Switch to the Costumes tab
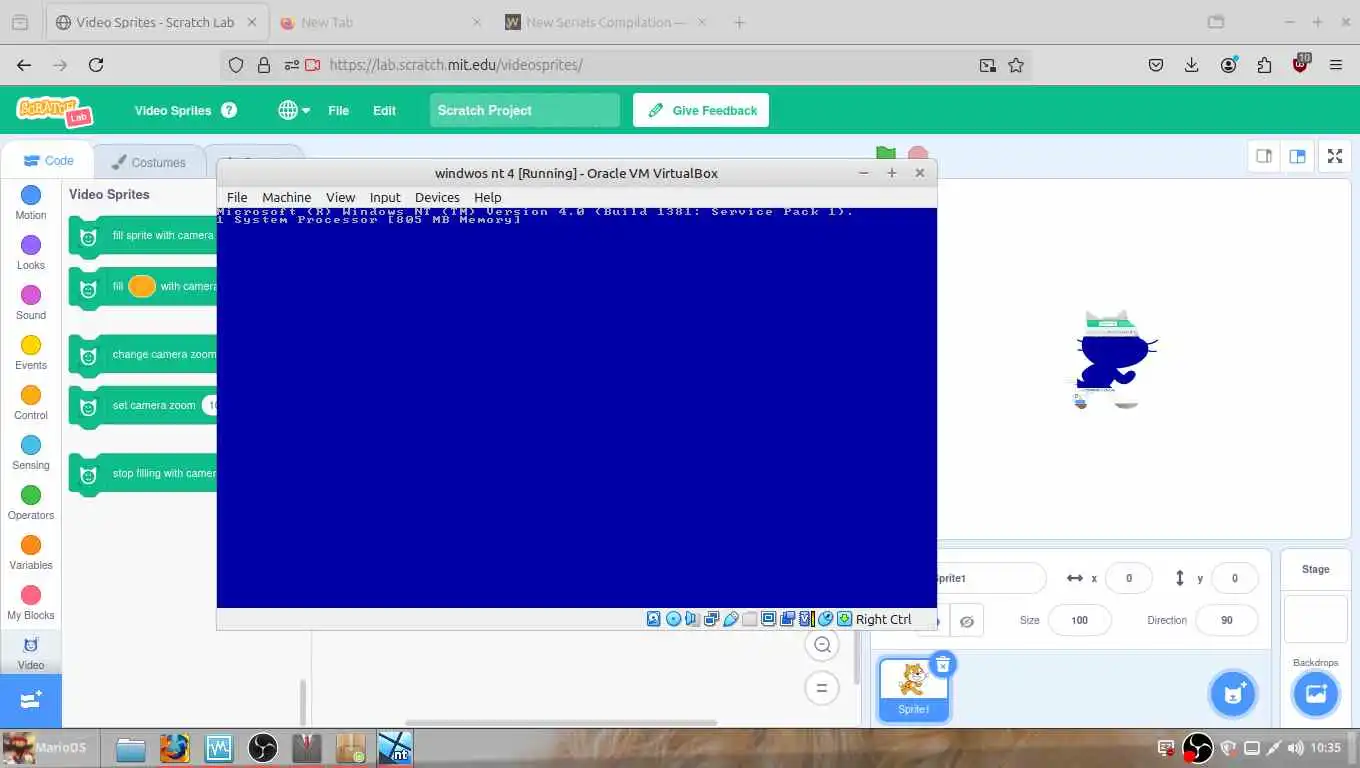The image size is (1360, 768). 148,162
